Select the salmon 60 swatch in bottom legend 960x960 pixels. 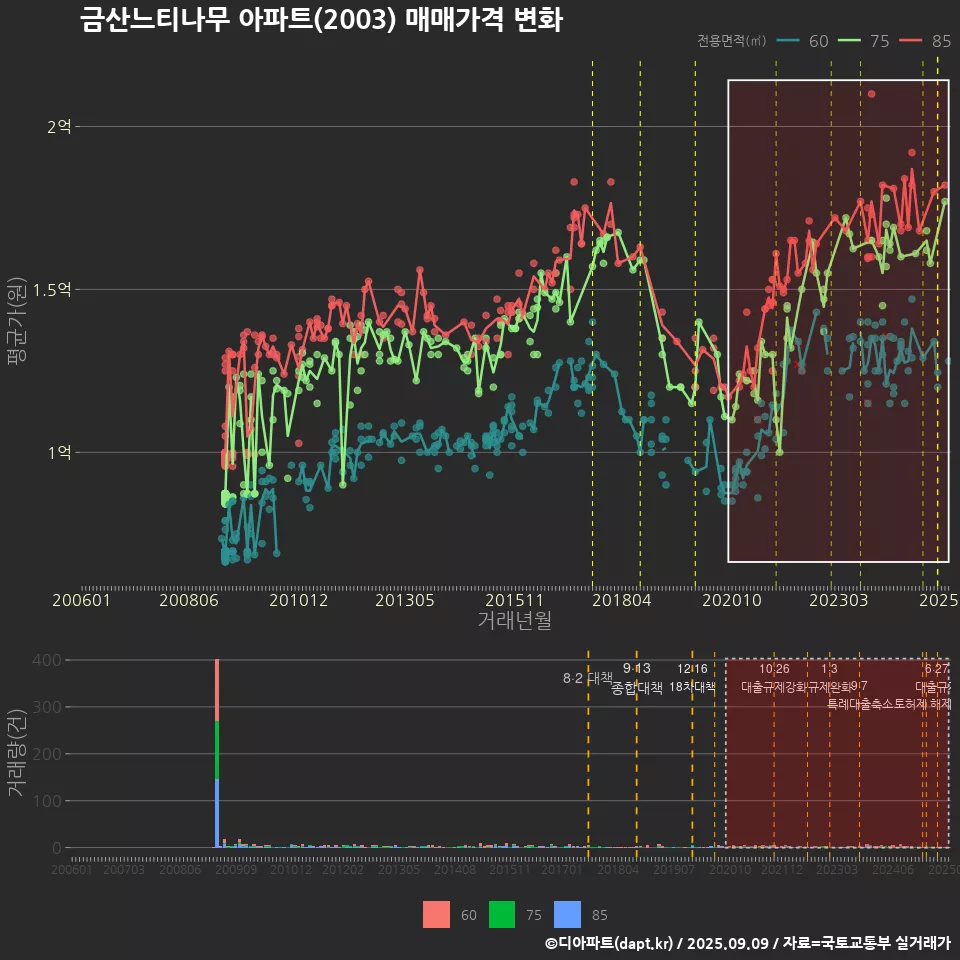click(x=436, y=915)
